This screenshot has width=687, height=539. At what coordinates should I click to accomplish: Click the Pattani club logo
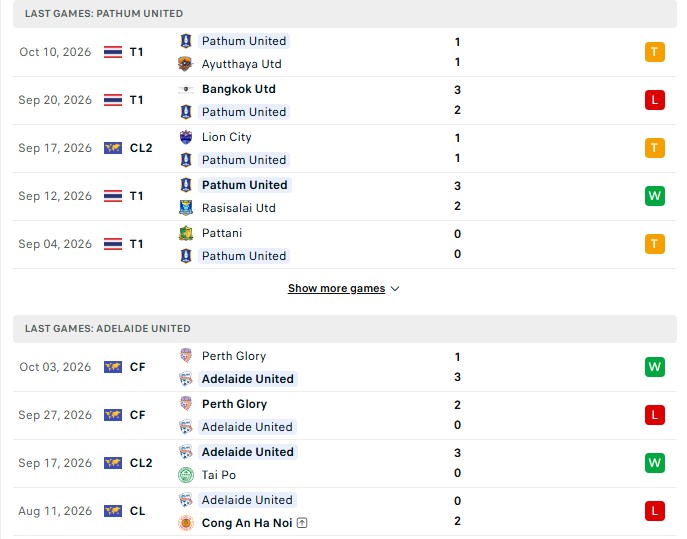pyautogui.click(x=186, y=233)
